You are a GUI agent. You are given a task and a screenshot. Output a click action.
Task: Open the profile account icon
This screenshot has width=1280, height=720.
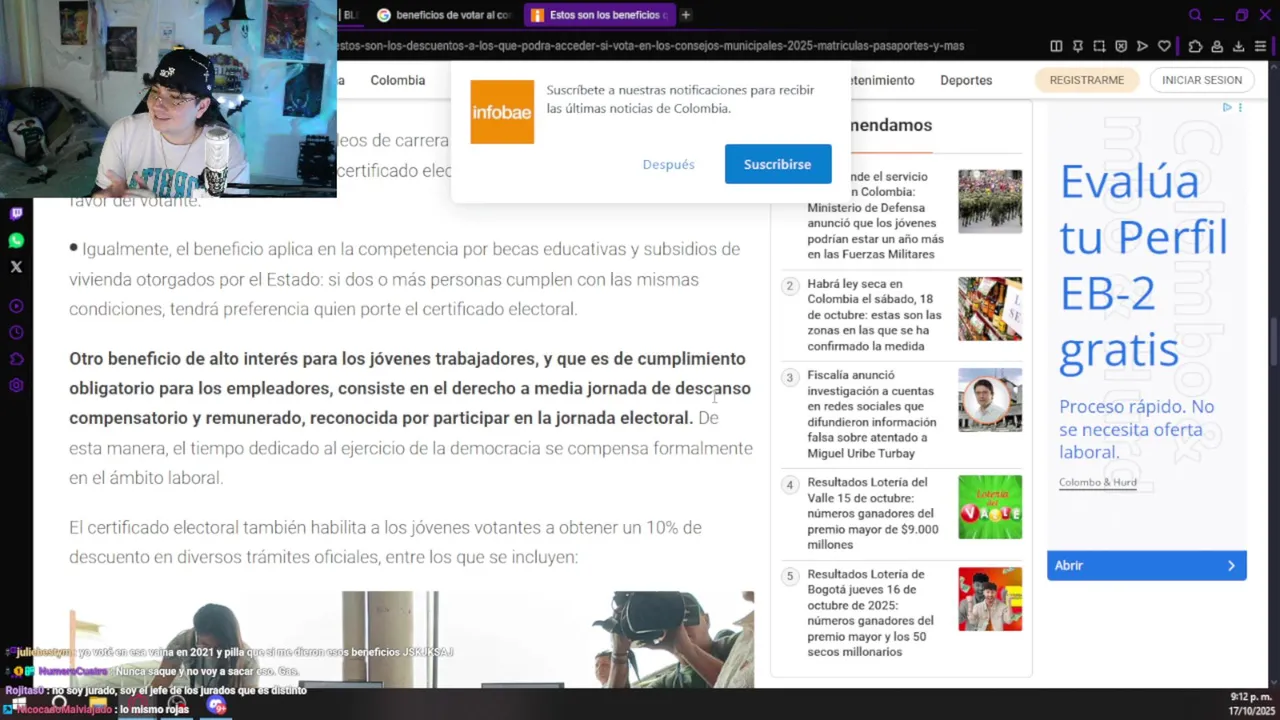[x=1217, y=46]
